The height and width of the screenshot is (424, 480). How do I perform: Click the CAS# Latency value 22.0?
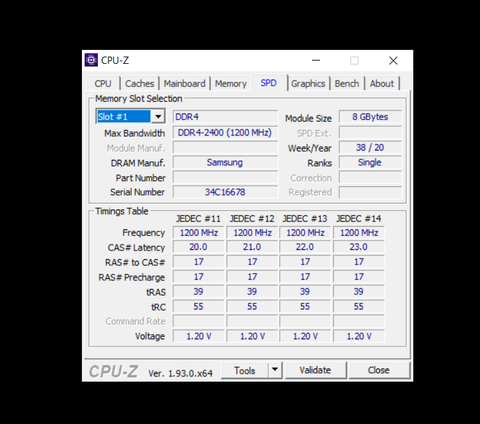click(x=305, y=247)
